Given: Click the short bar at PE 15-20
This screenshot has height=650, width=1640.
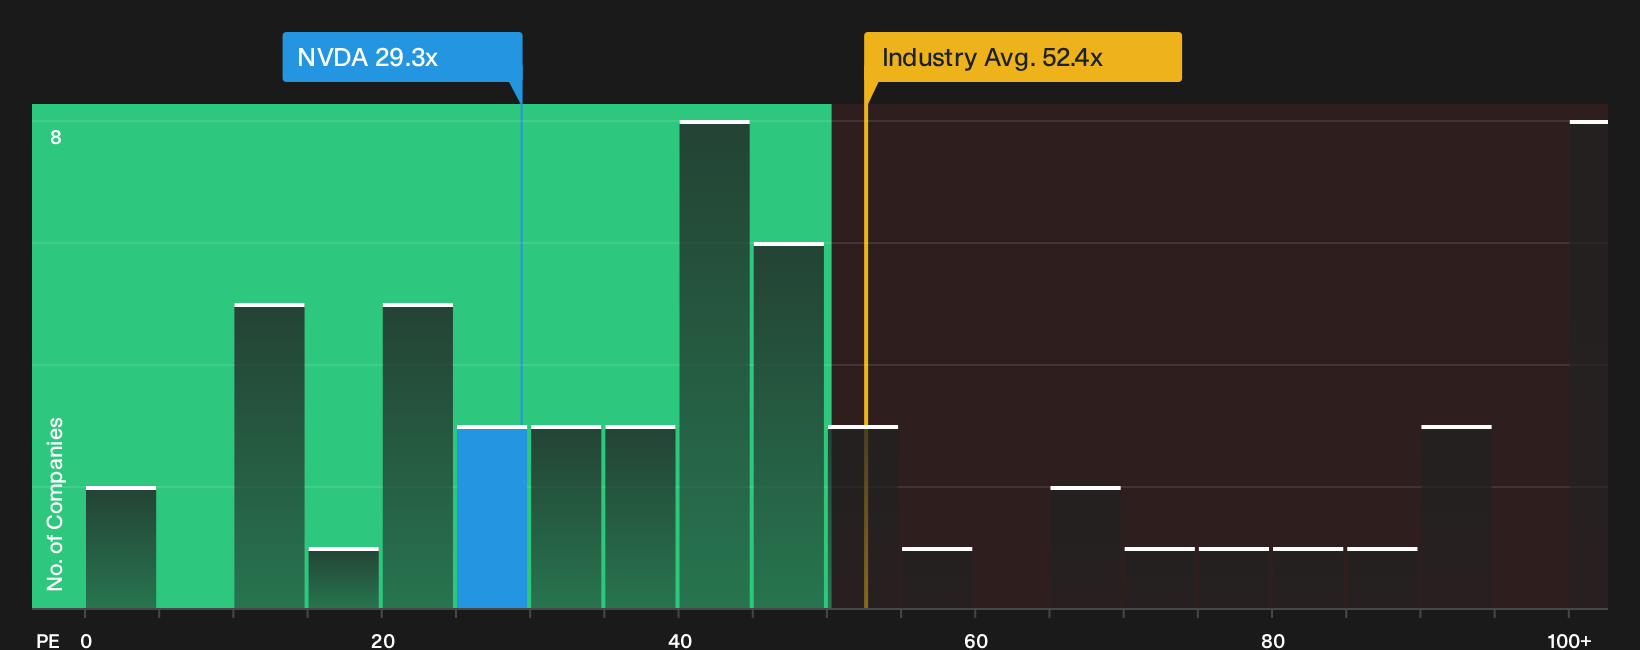Looking at the screenshot, I should point(344,578).
